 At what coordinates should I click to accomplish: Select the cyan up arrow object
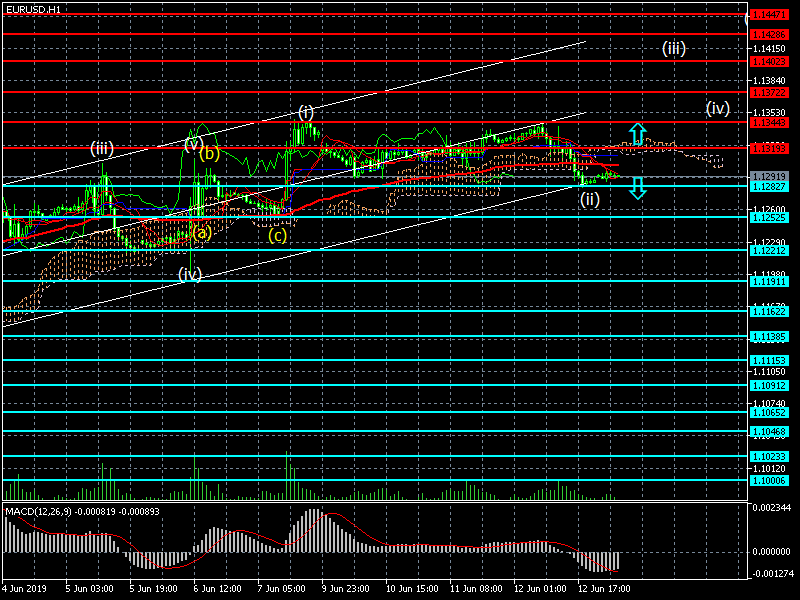[637, 134]
